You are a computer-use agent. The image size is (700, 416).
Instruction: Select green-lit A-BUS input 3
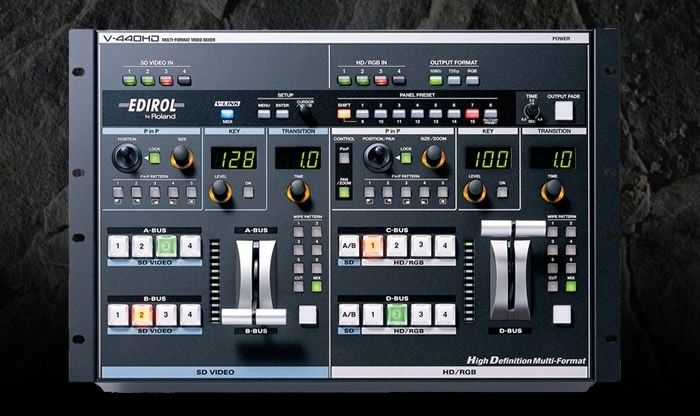(166, 246)
